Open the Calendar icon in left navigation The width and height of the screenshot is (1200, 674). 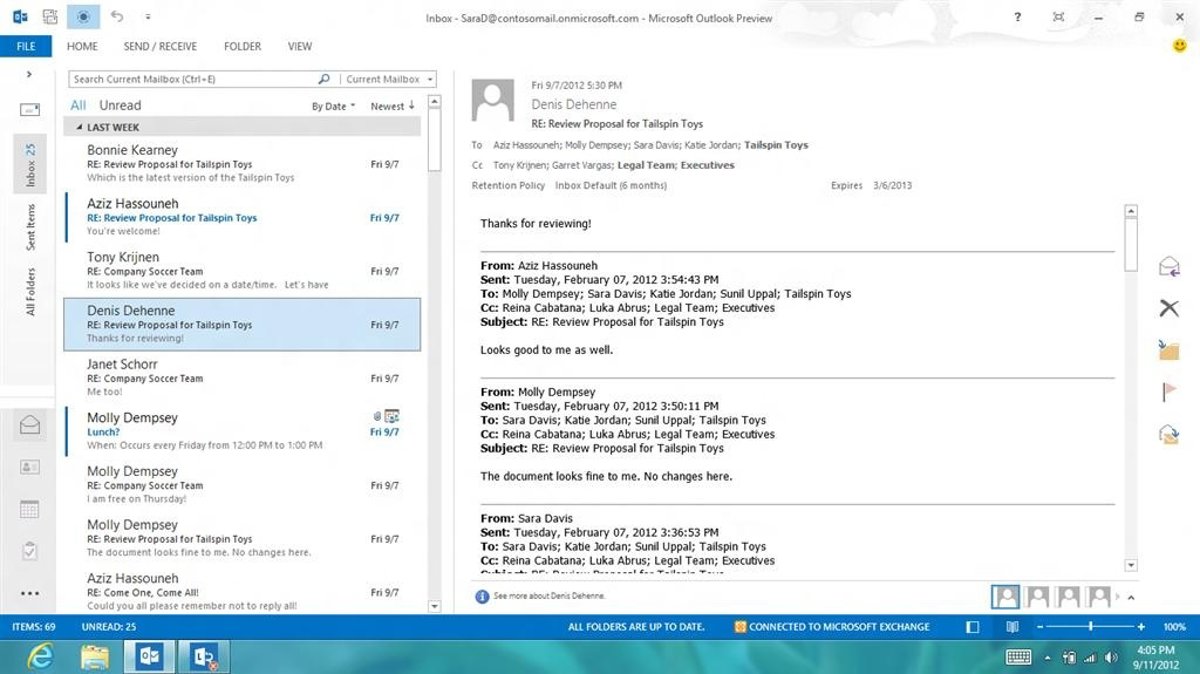pos(29,509)
